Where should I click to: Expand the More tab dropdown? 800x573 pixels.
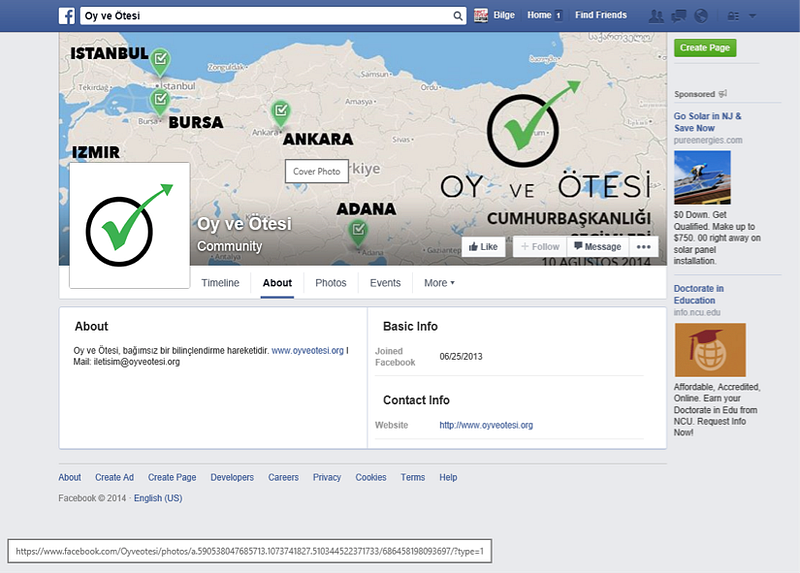pos(439,283)
